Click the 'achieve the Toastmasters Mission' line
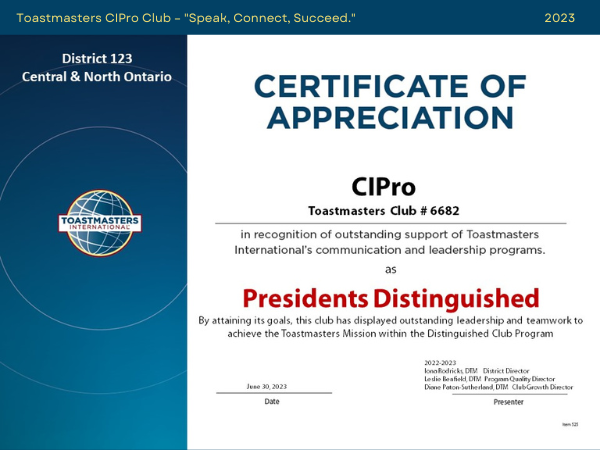 coord(390,334)
